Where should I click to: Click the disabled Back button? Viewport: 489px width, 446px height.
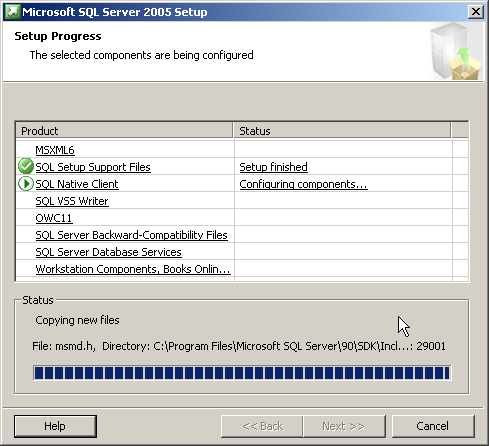(x=262, y=426)
